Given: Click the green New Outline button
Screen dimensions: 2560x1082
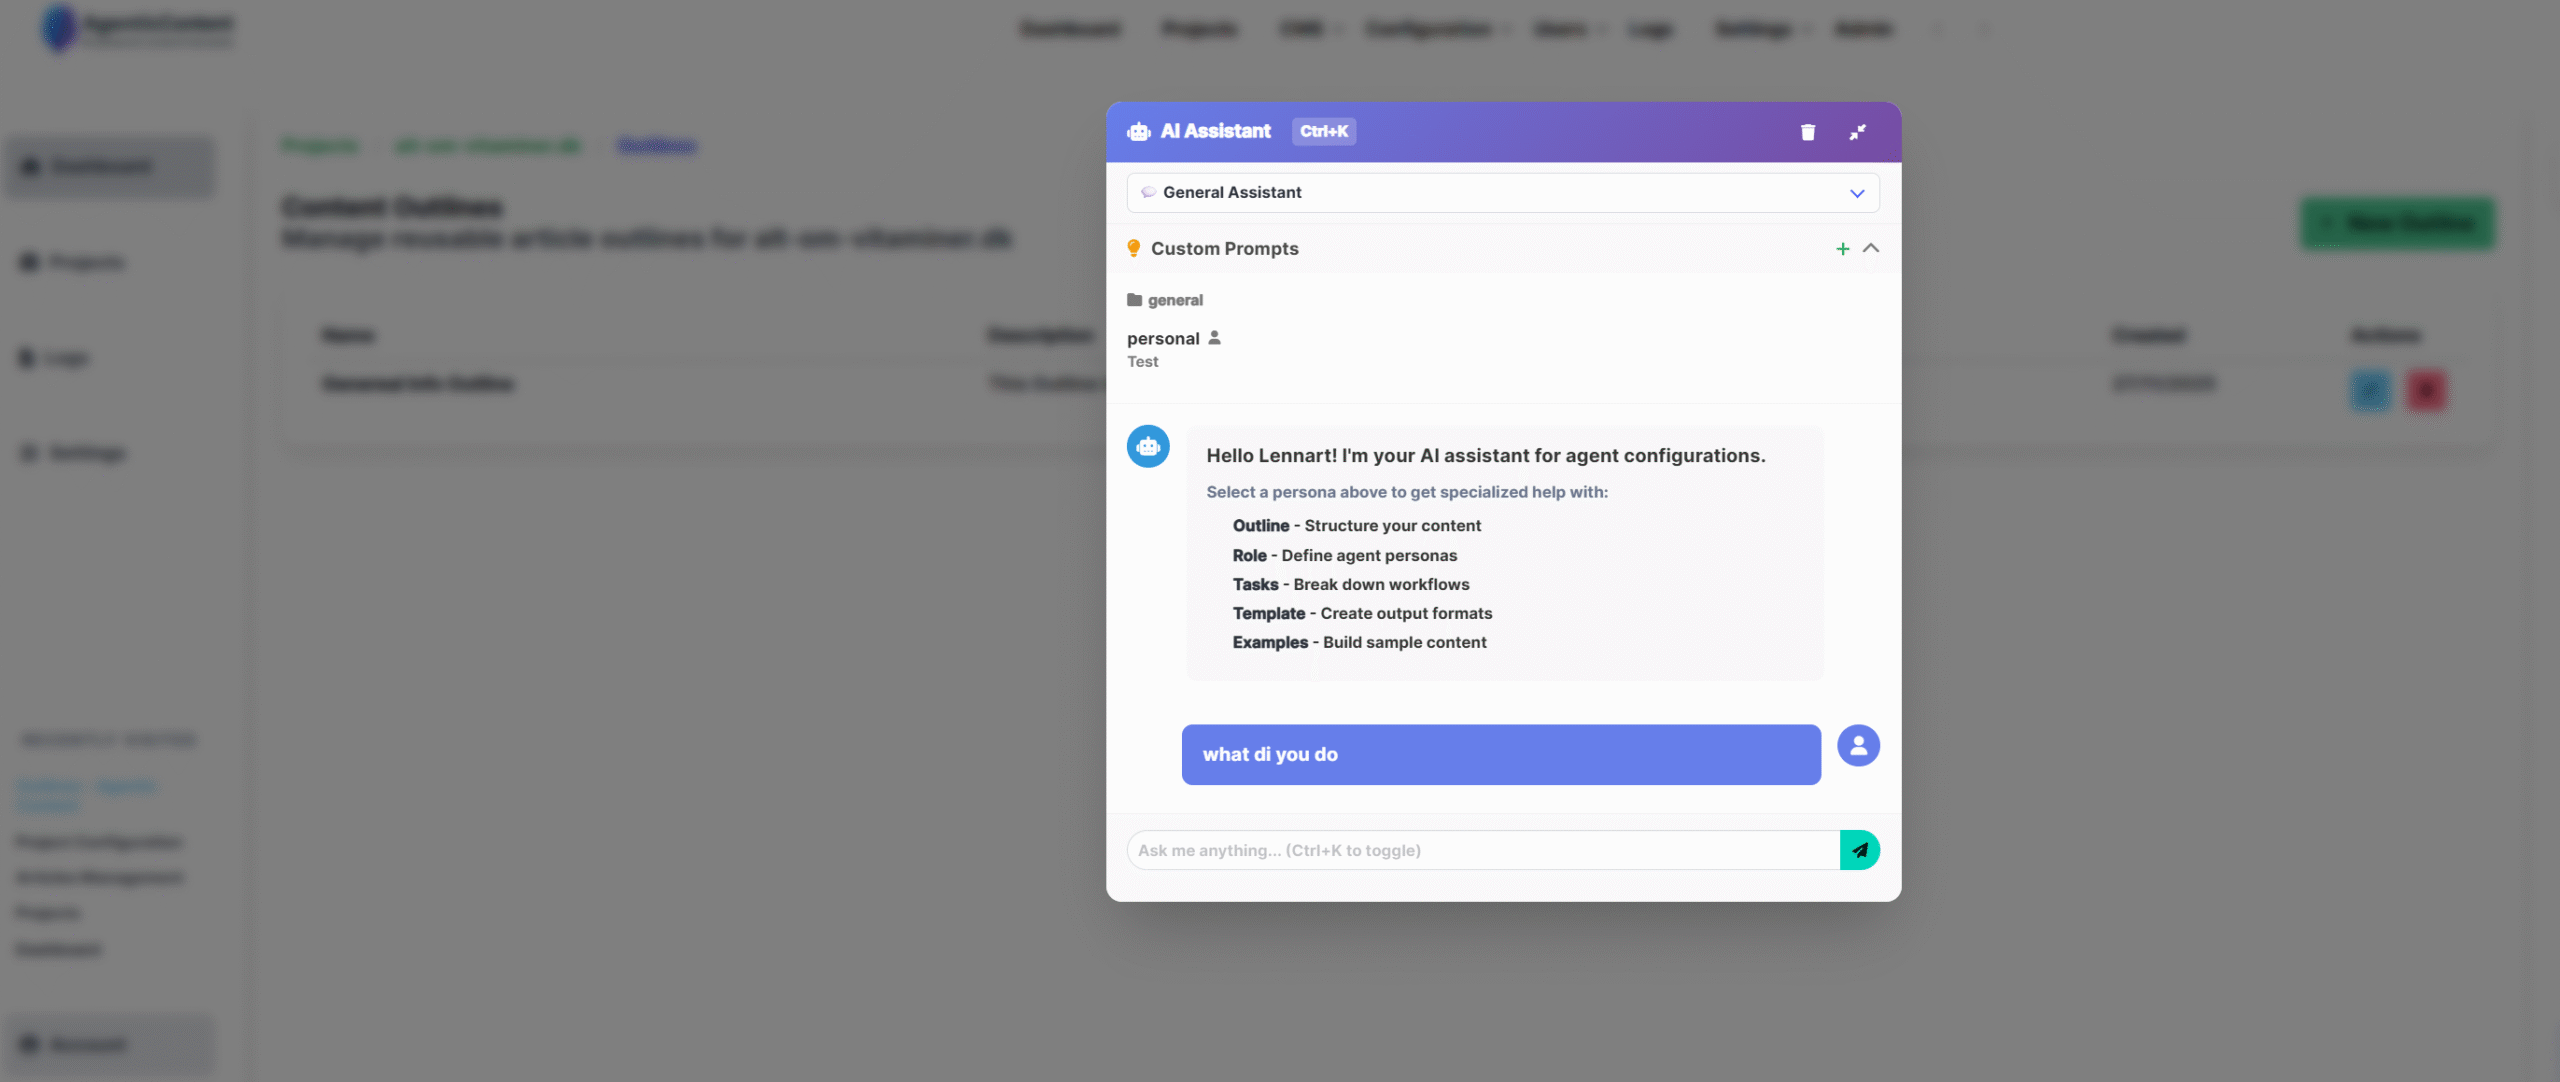Looking at the screenshot, I should pyautogui.click(x=2397, y=223).
